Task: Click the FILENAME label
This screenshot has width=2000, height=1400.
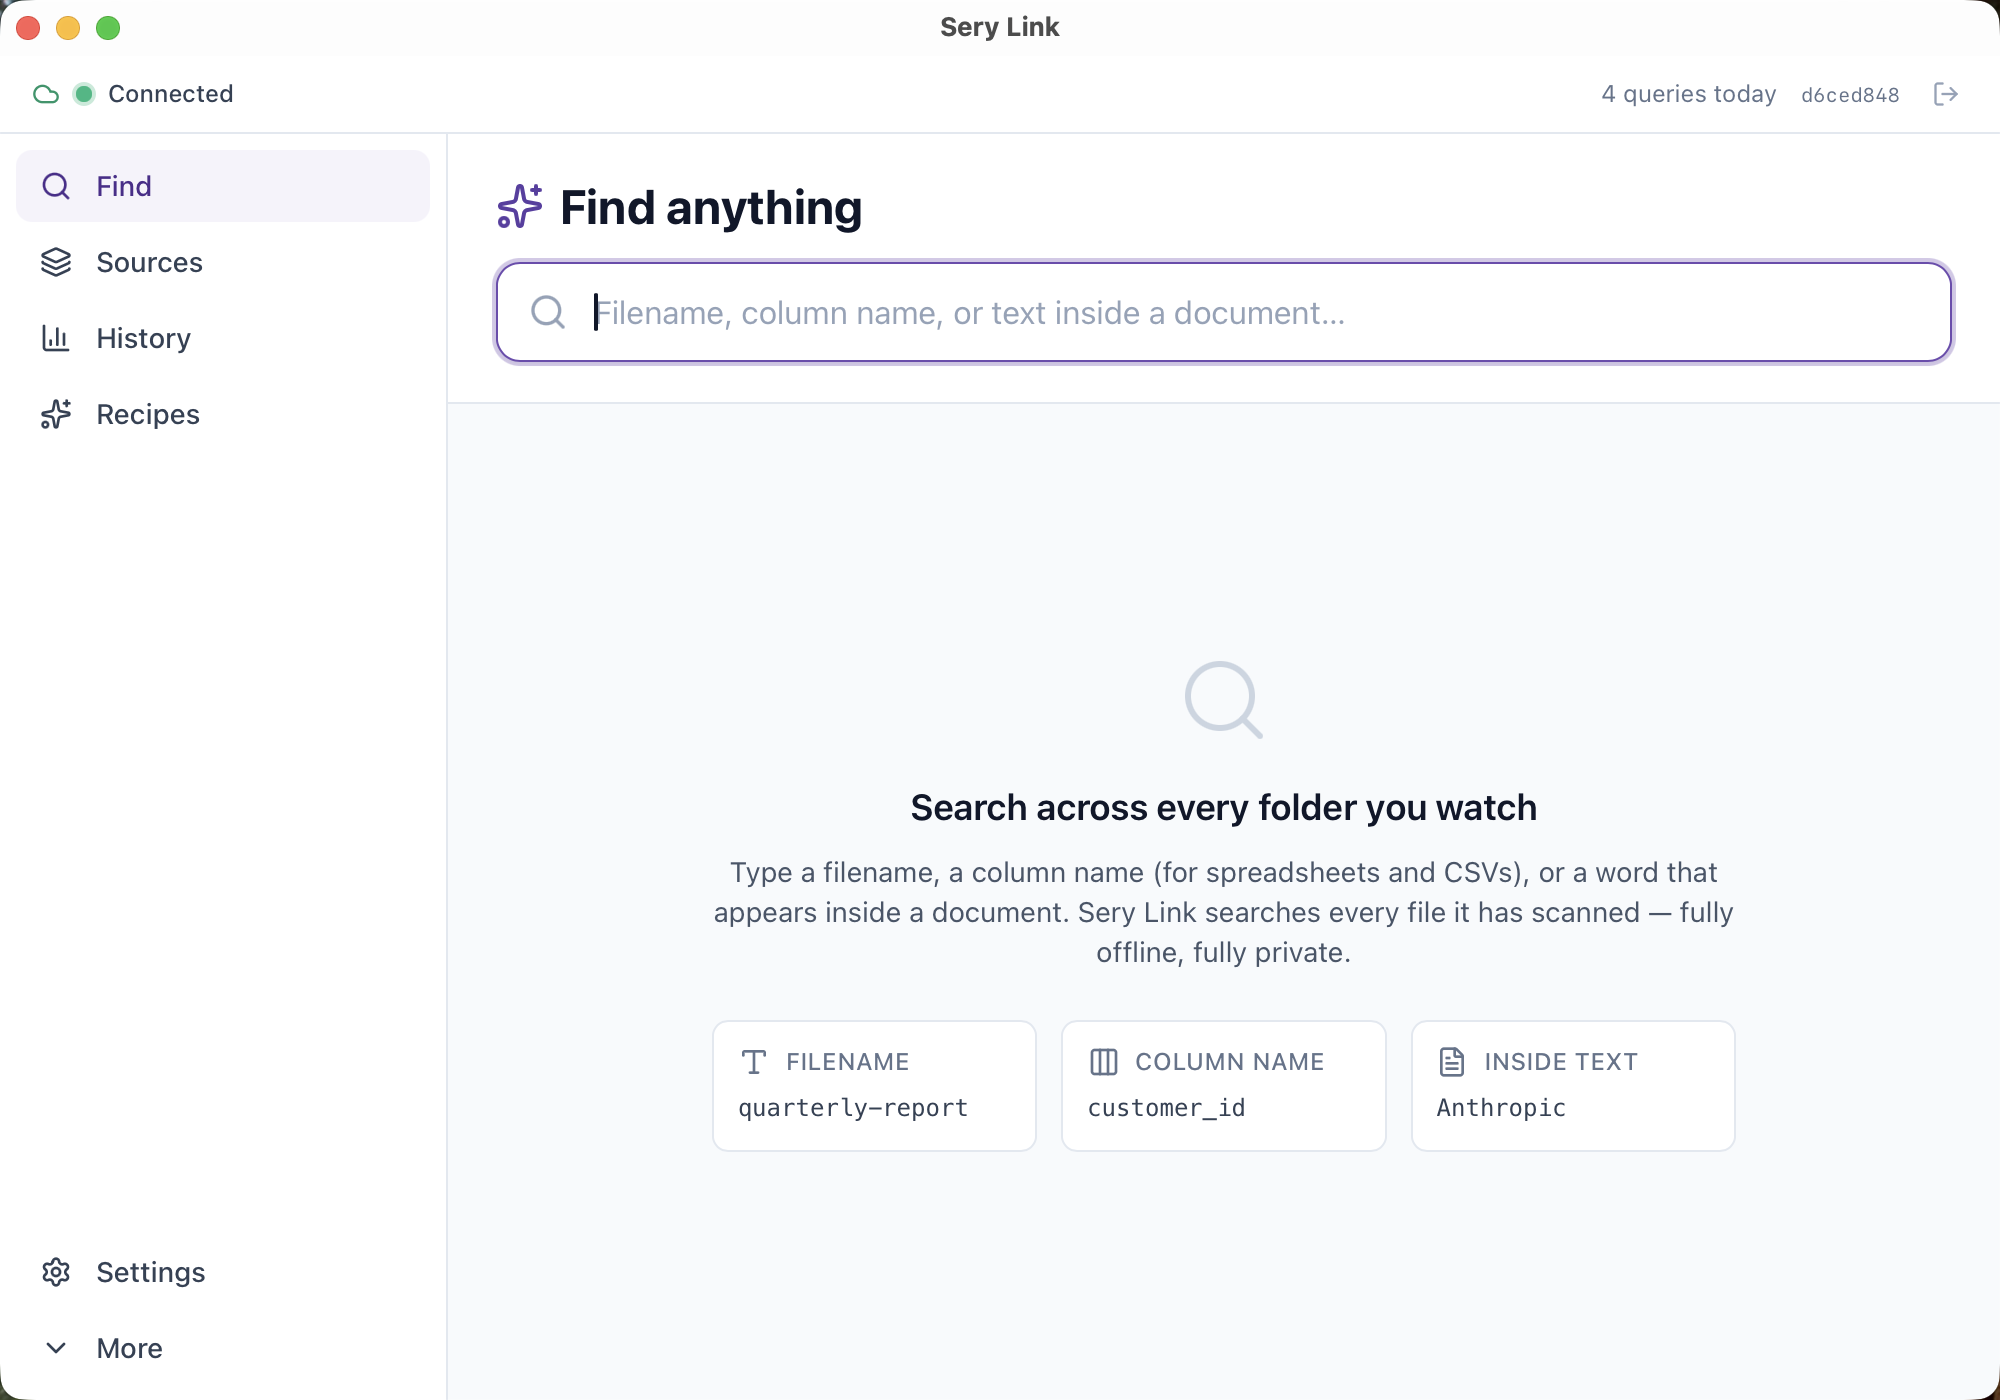Action: pyautogui.click(x=848, y=1062)
